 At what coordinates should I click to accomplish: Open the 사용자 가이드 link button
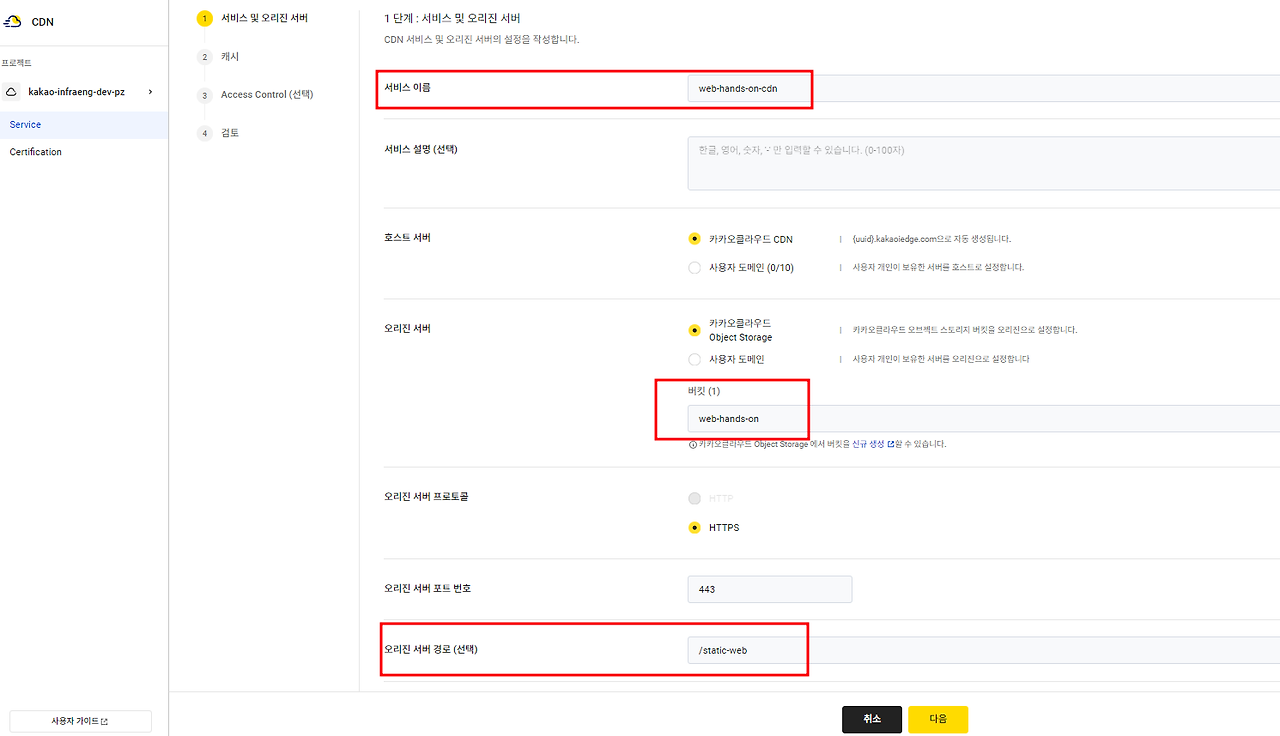80,721
